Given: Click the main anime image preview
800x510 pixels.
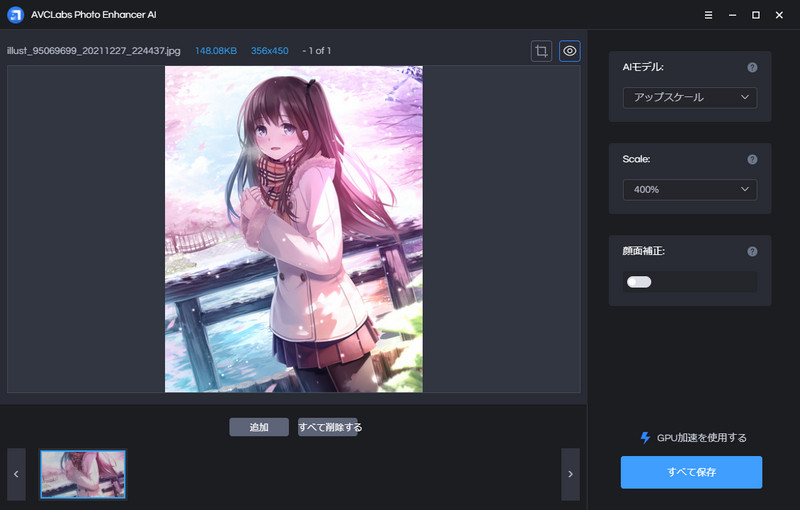Looking at the screenshot, I should (x=293, y=229).
